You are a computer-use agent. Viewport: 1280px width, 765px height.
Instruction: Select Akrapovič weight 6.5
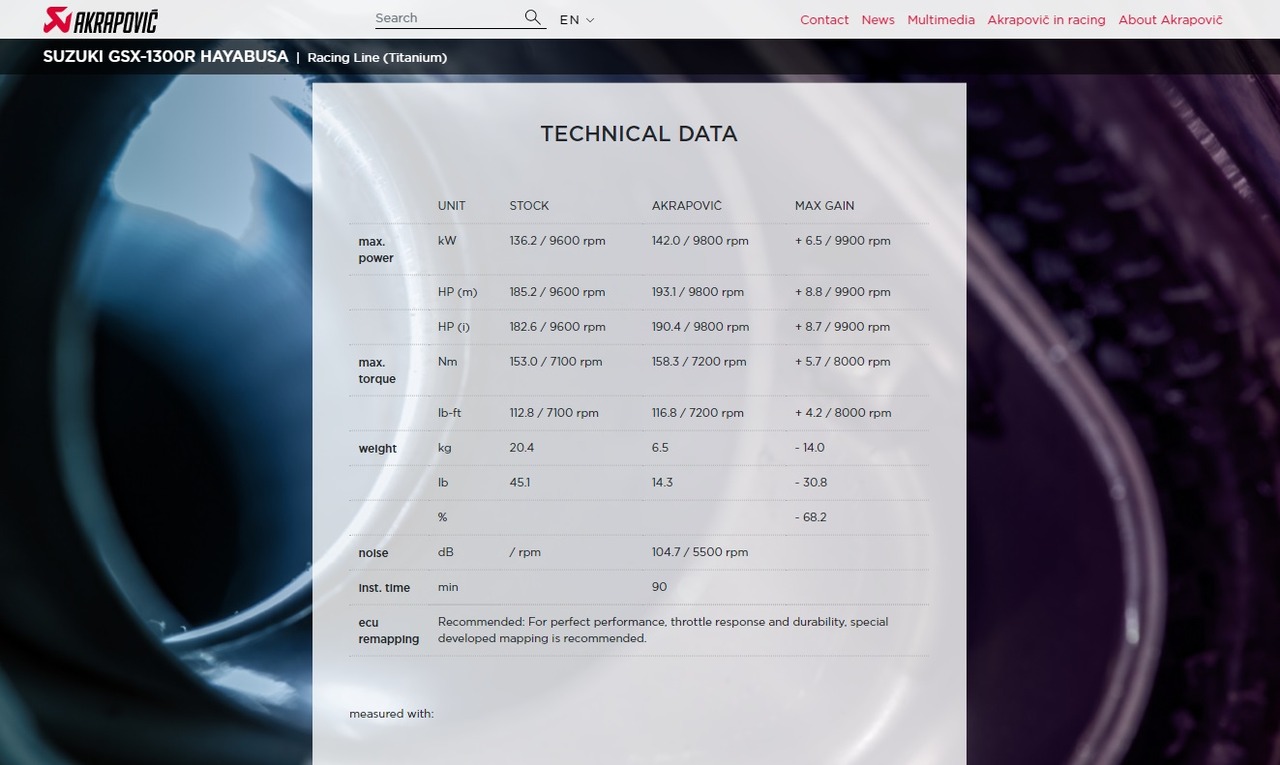(660, 448)
